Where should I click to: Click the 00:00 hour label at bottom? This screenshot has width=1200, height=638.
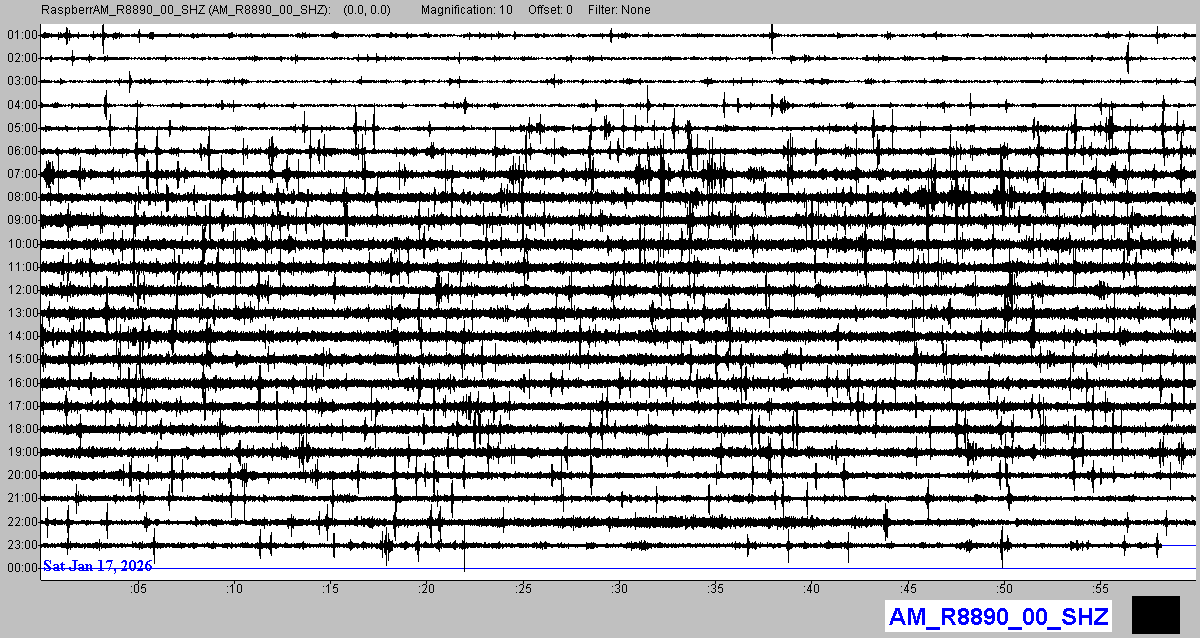[21, 568]
